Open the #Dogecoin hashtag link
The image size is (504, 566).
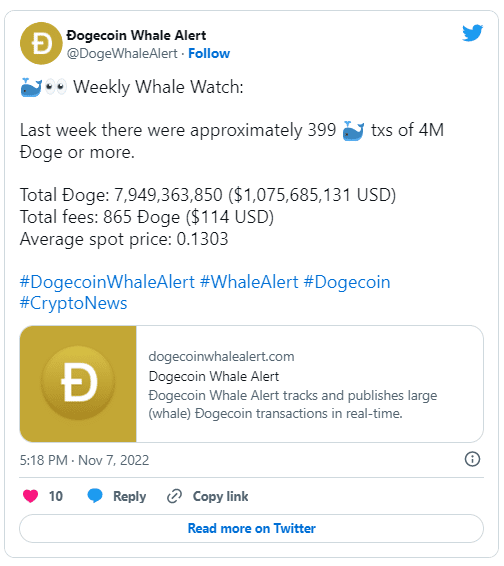pyautogui.click(x=347, y=282)
